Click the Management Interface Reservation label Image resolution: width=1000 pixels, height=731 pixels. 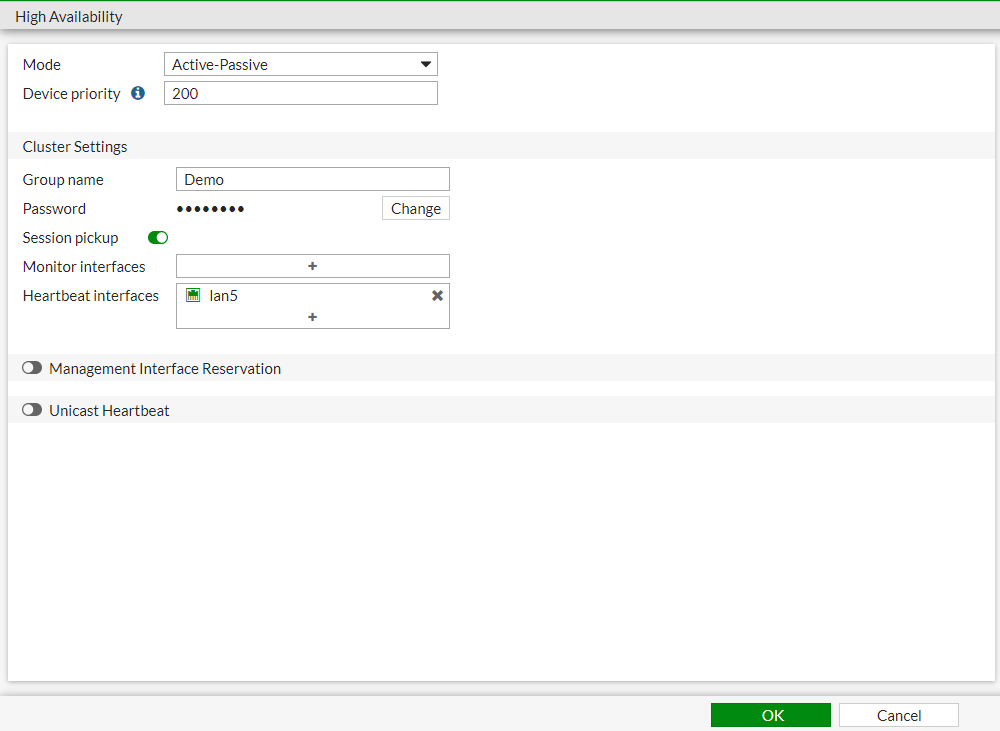(x=165, y=369)
